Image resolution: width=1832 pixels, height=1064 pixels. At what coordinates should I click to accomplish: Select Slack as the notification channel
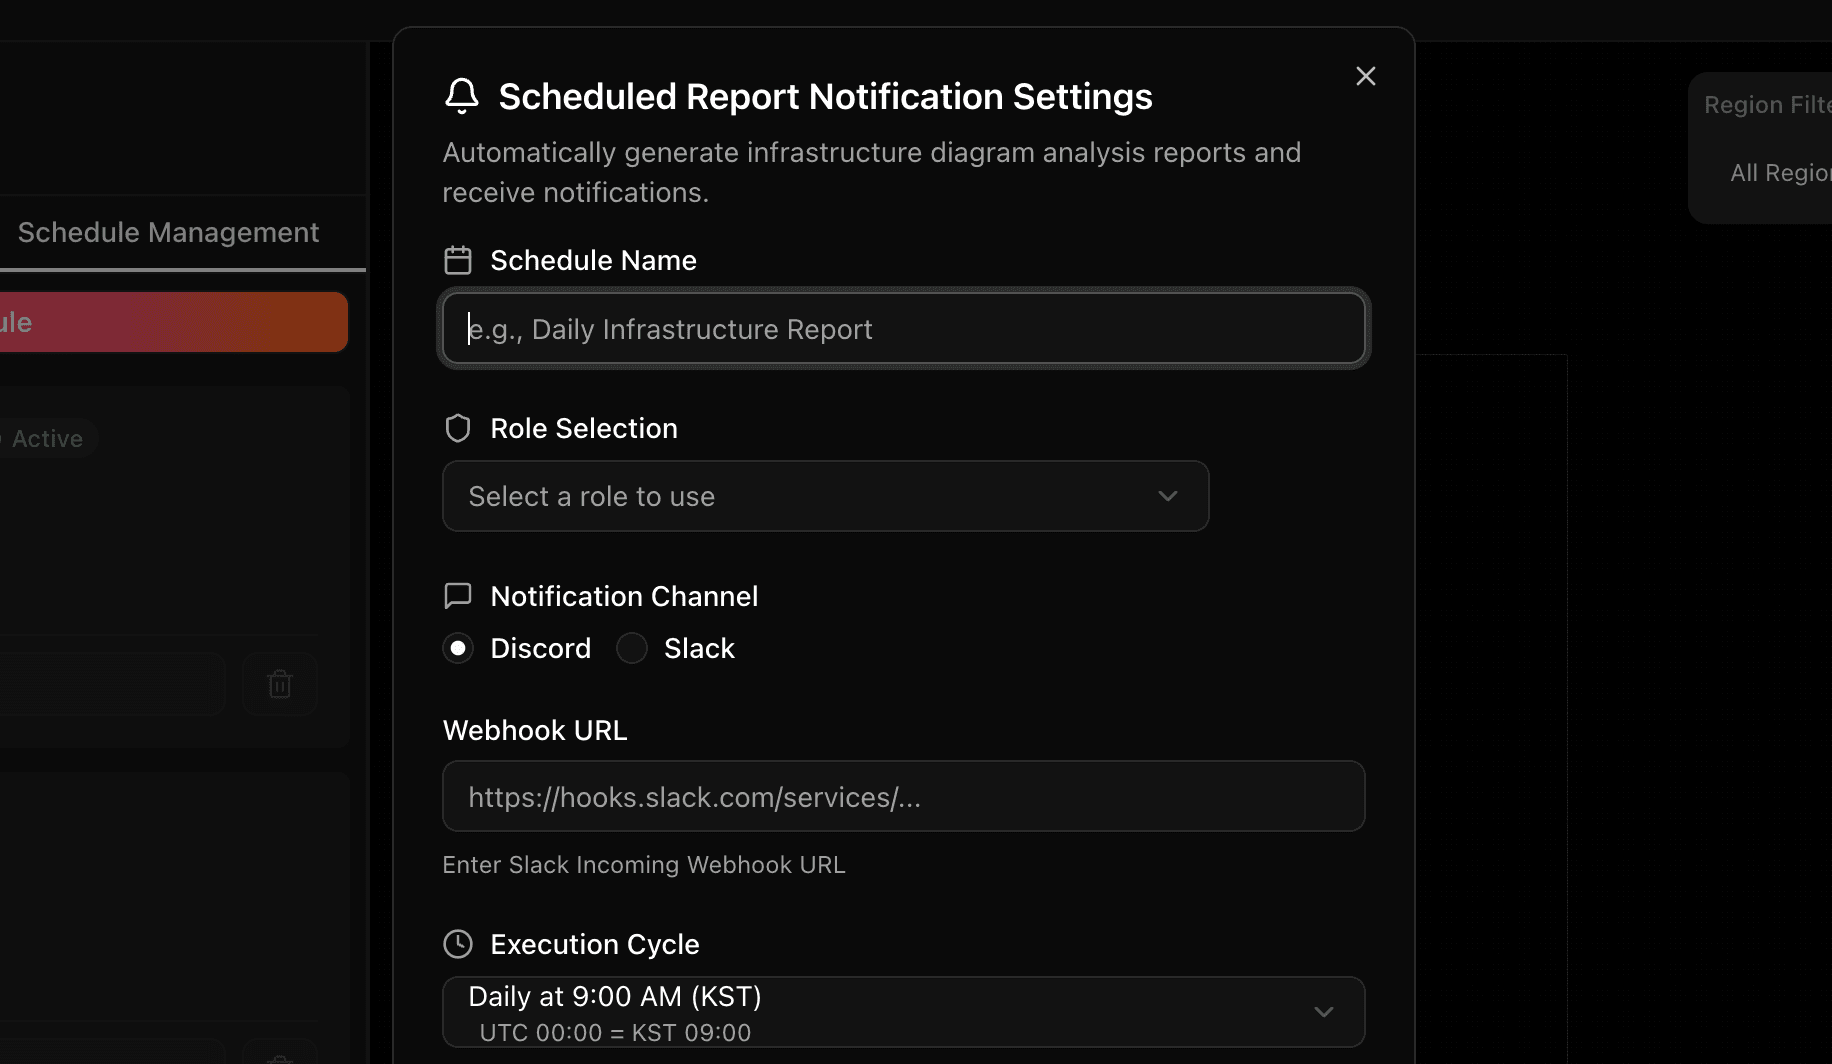click(632, 648)
